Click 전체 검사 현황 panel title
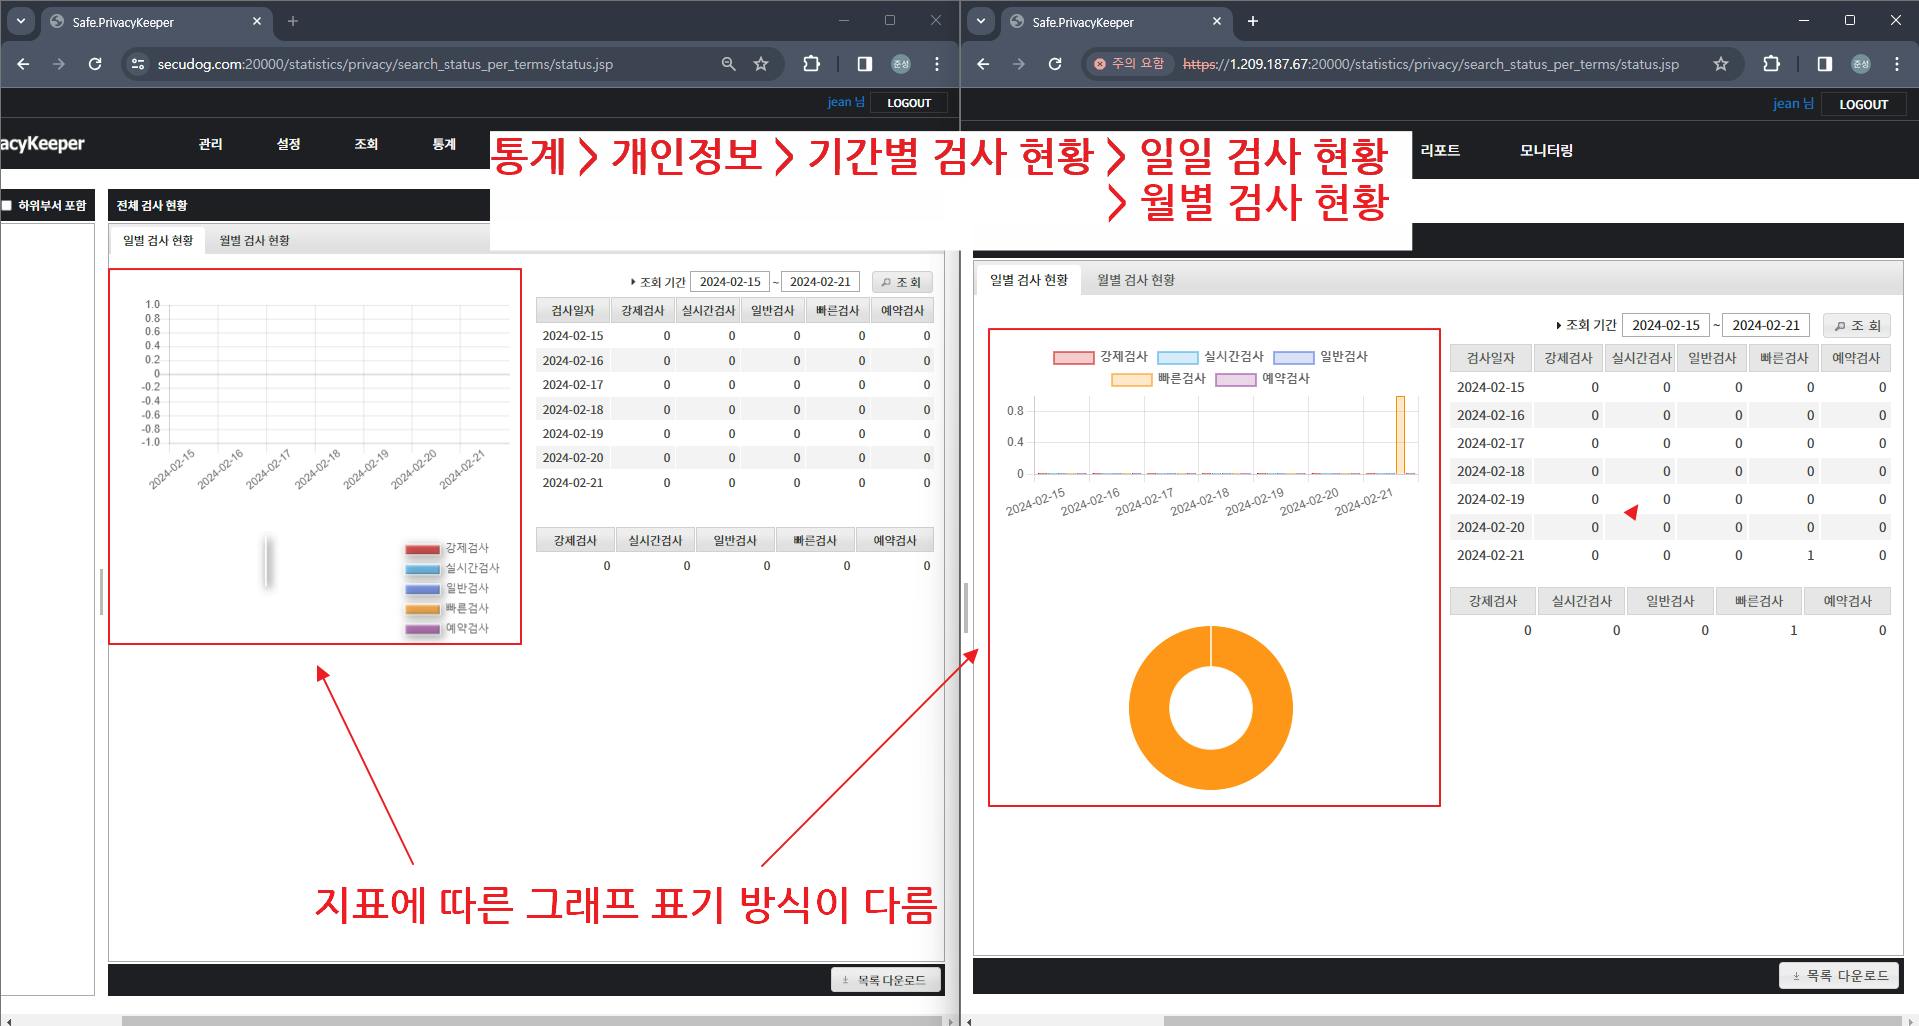This screenshot has height=1026, width=1919. pyautogui.click(x=152, y=205)
